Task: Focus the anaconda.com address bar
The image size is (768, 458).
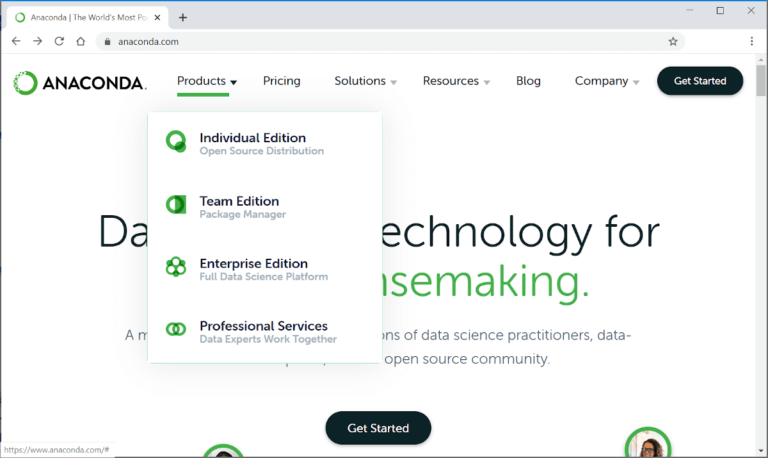Action: pyautogui.click(x=380, y=41)
